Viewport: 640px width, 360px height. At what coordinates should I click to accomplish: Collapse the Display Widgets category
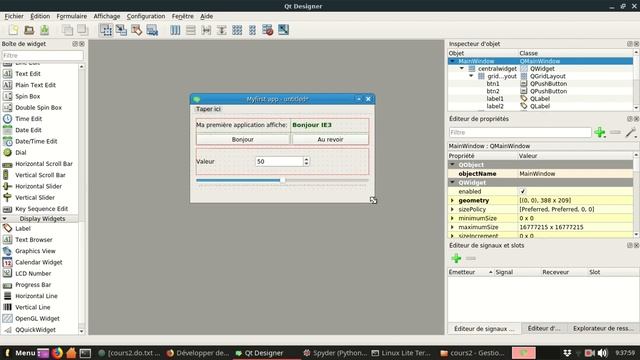(5, 219)
